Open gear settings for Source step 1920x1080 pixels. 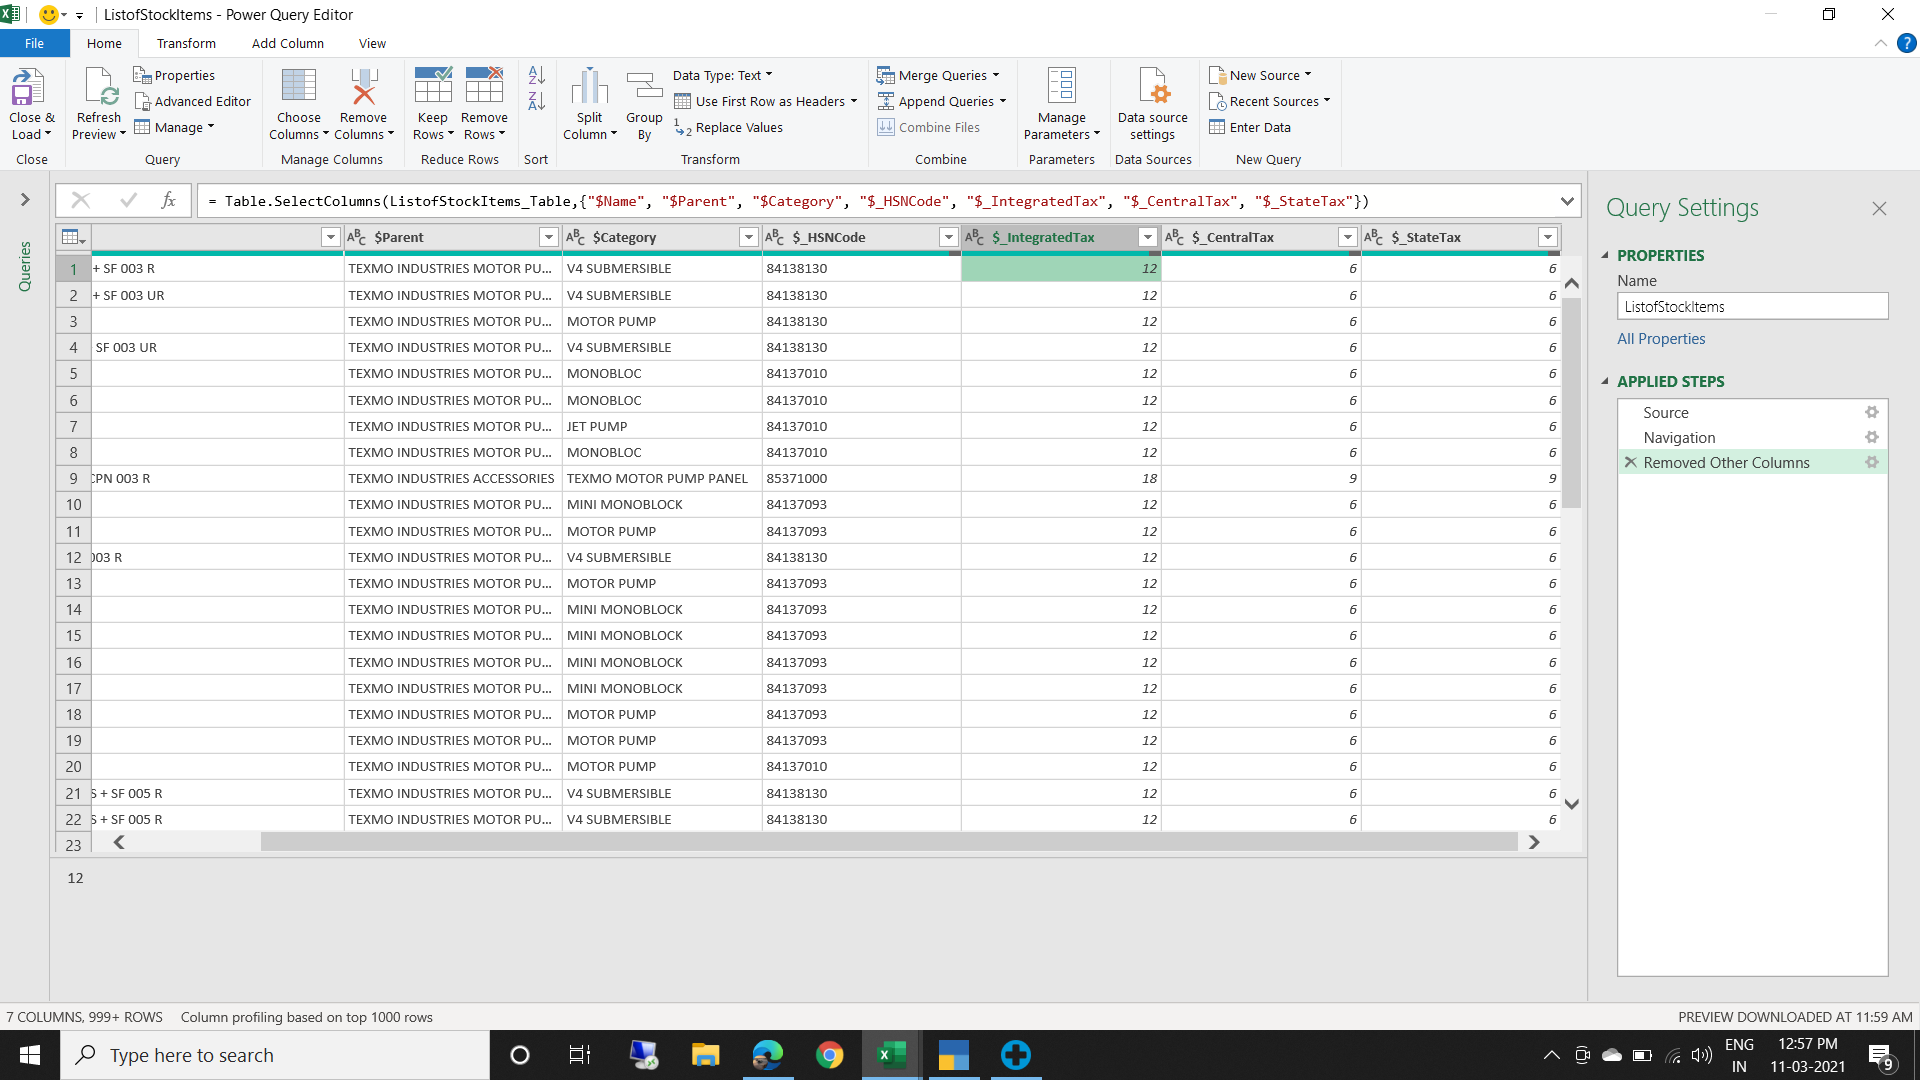tap(1871, 412)
